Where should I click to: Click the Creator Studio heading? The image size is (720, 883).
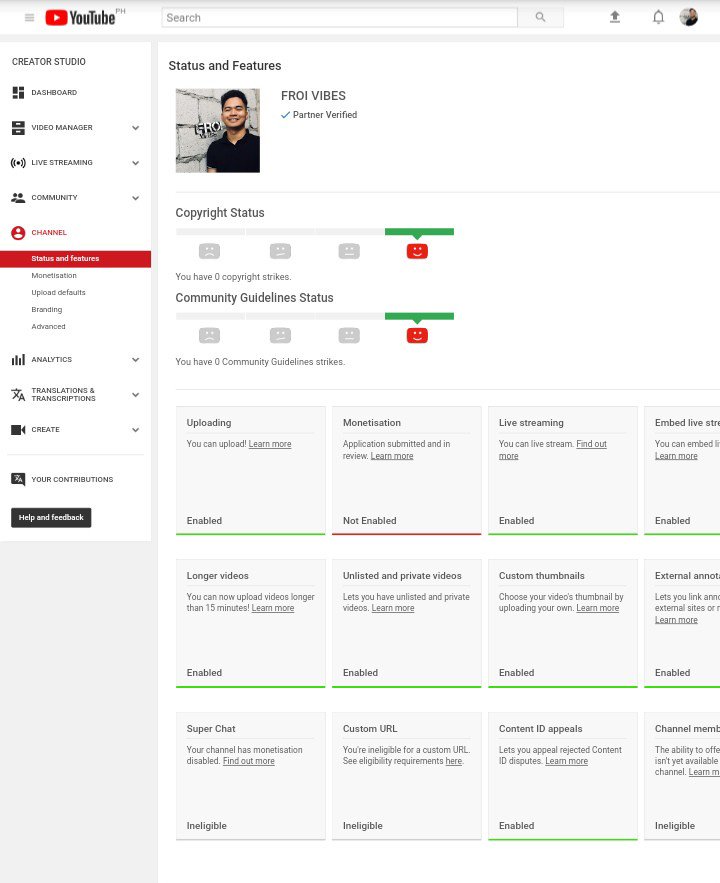[x=49, y=61]
